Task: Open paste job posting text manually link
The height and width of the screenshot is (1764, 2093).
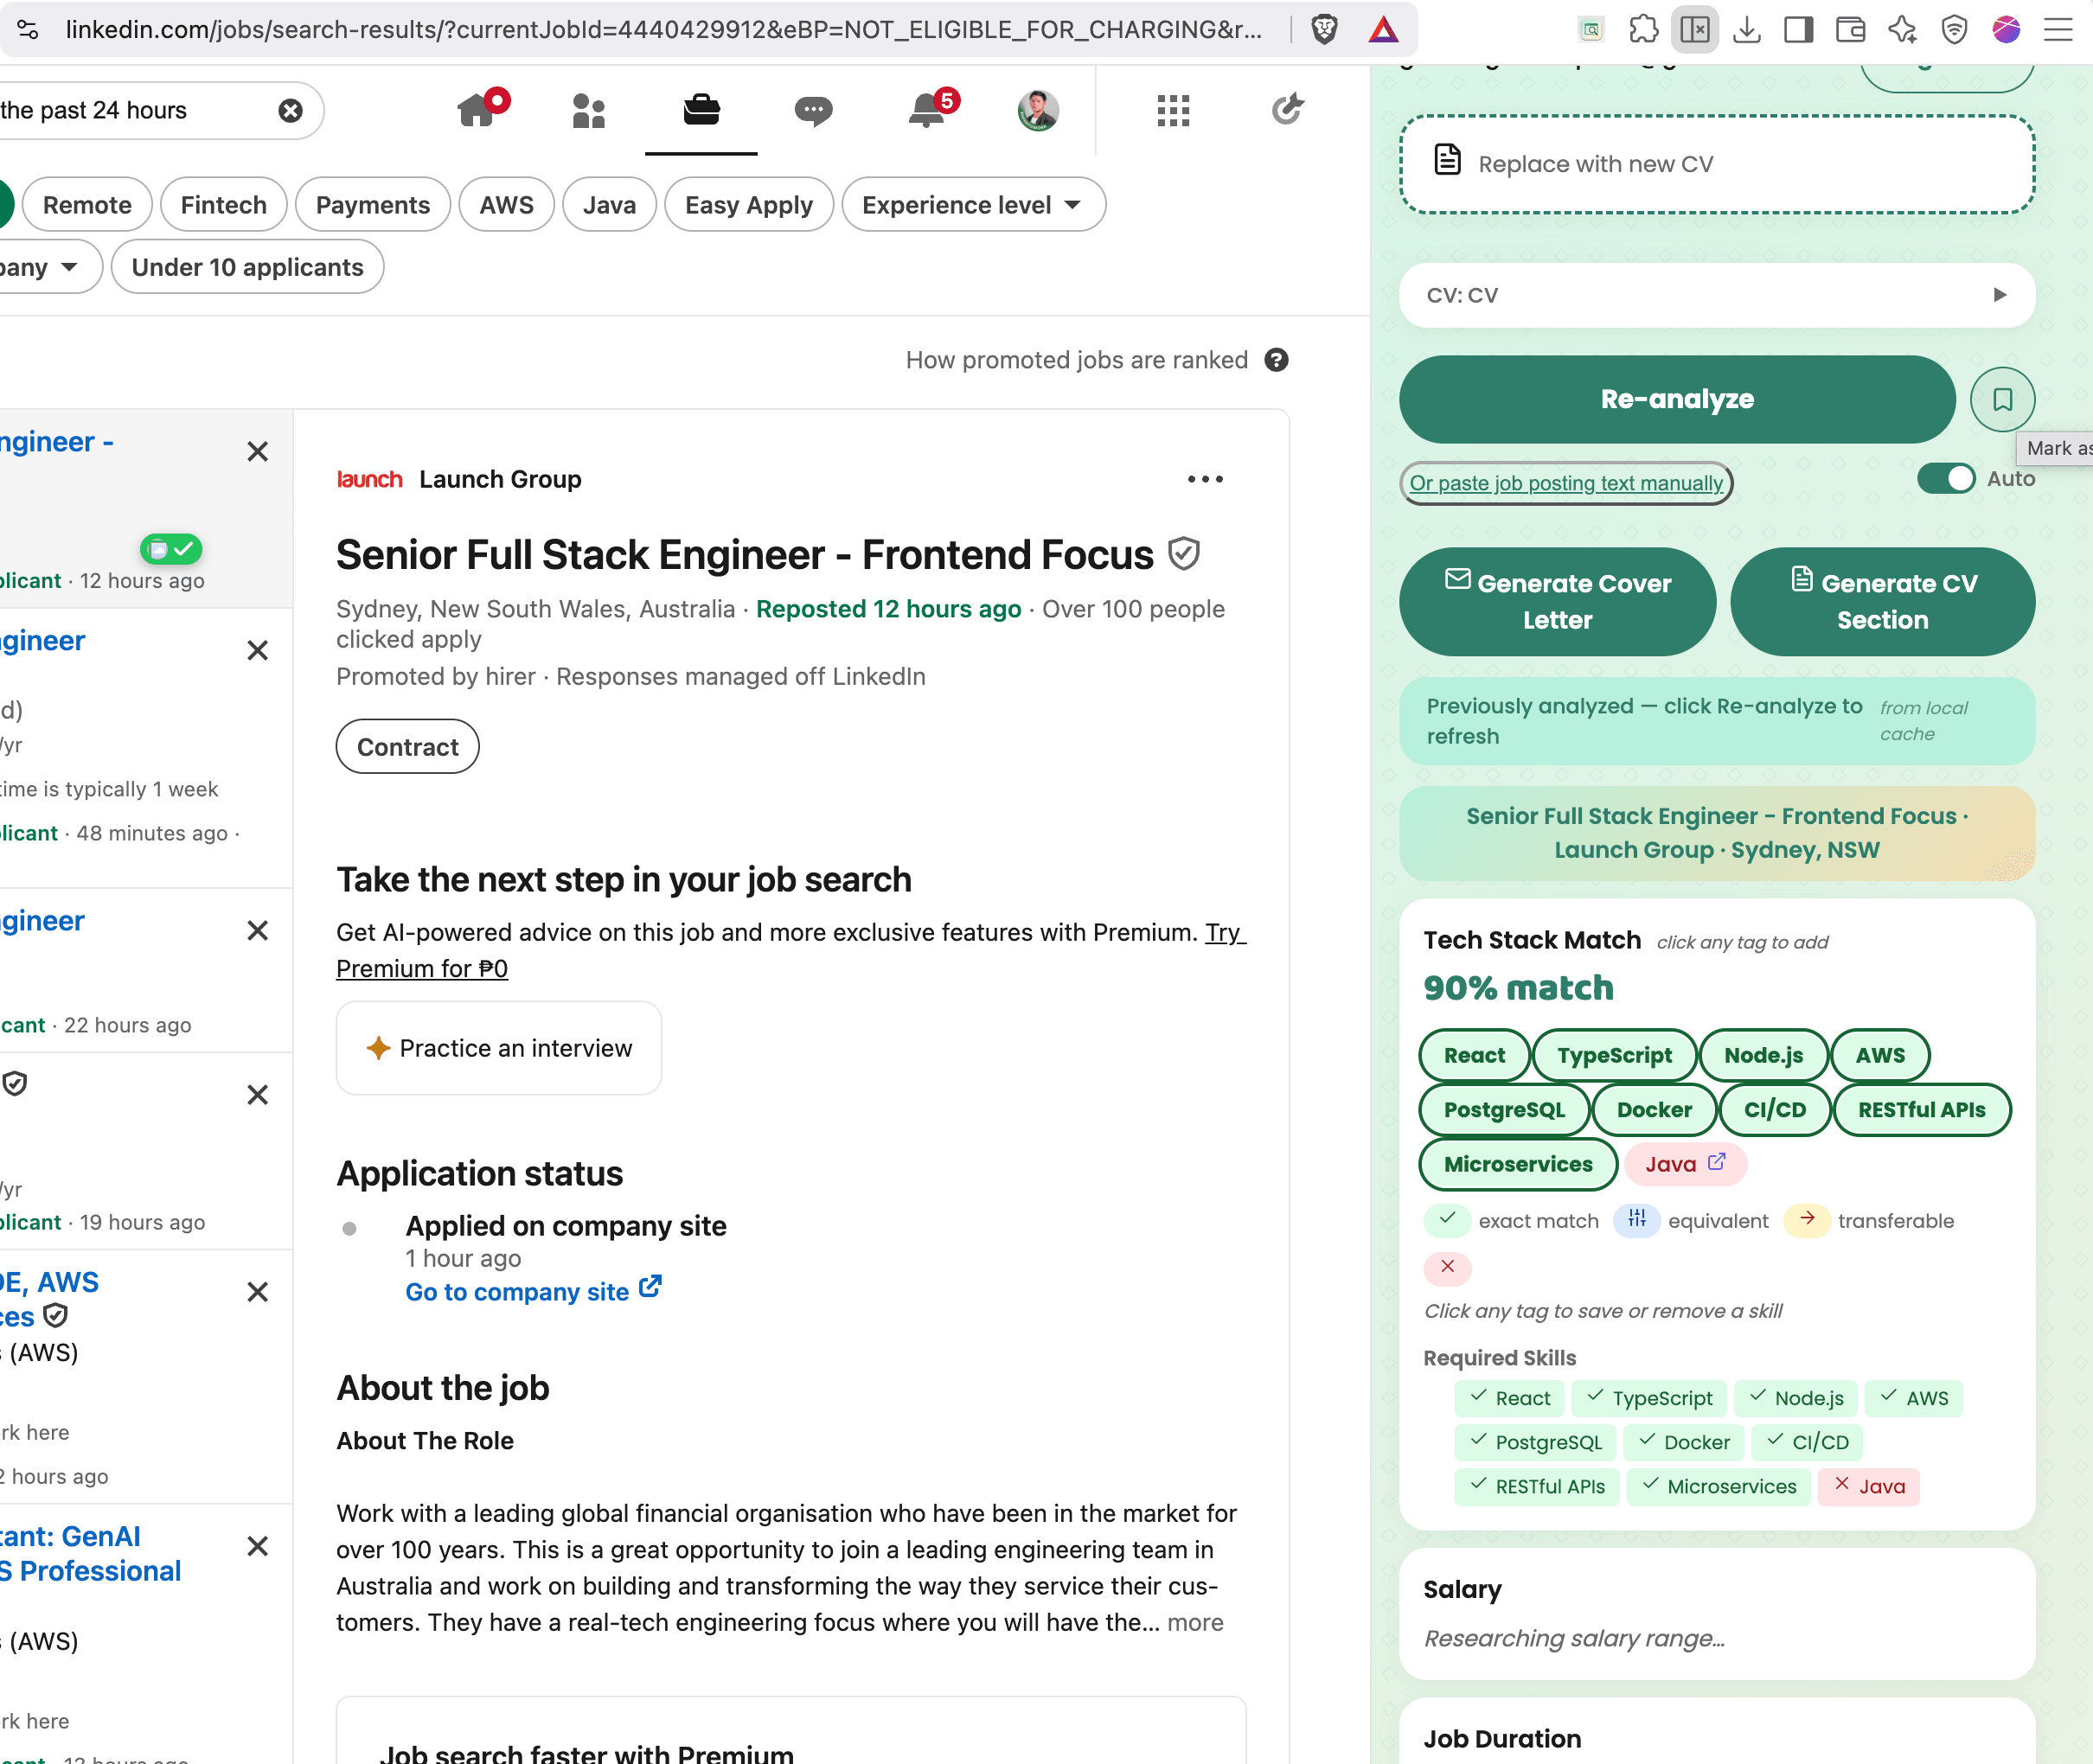Action: 1566,483
